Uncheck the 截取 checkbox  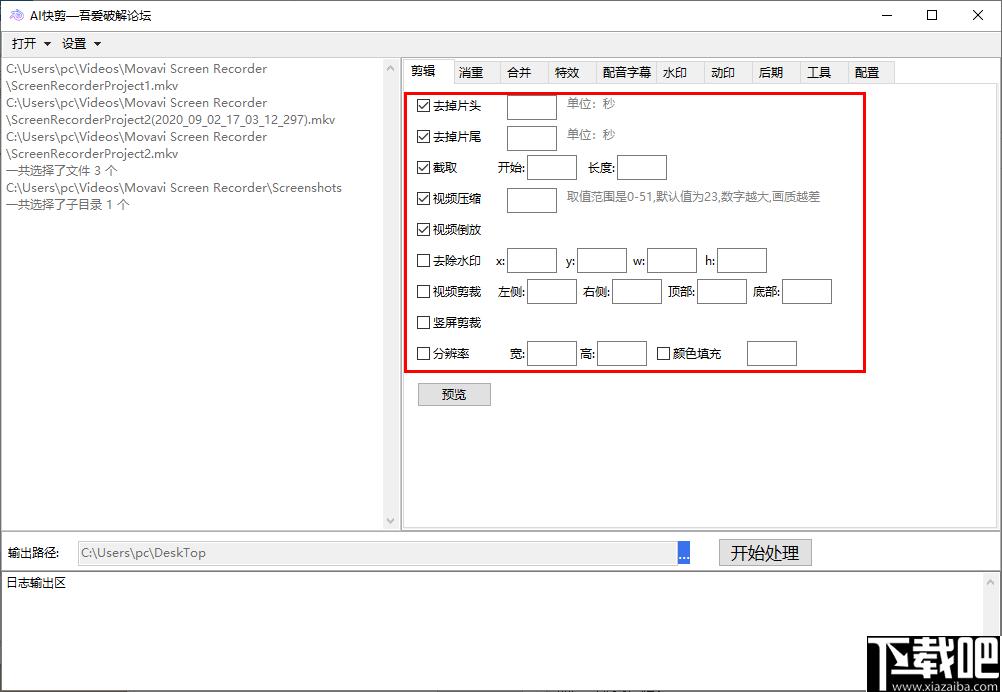423,168
